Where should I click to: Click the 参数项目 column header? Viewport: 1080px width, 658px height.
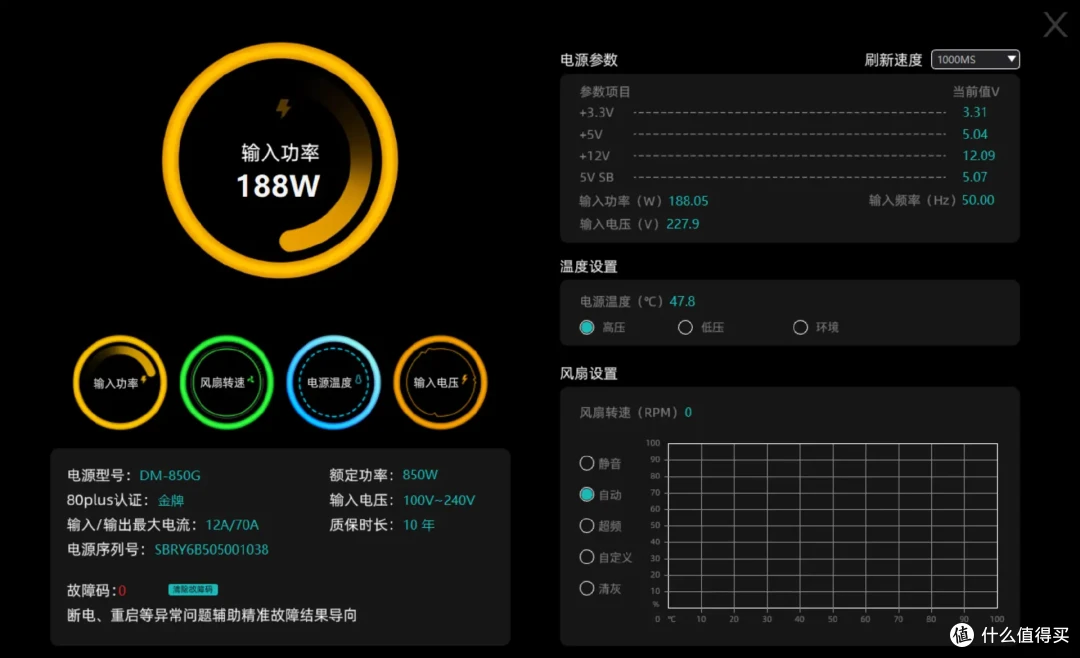[x=605, y=92]
